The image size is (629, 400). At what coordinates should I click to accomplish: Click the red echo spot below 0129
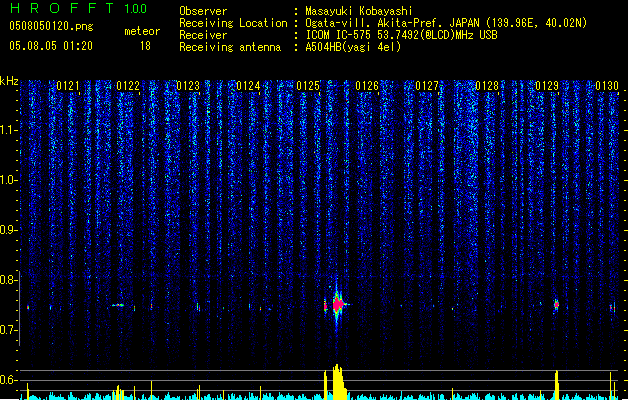pyautogui.click(x=556, y=305)
